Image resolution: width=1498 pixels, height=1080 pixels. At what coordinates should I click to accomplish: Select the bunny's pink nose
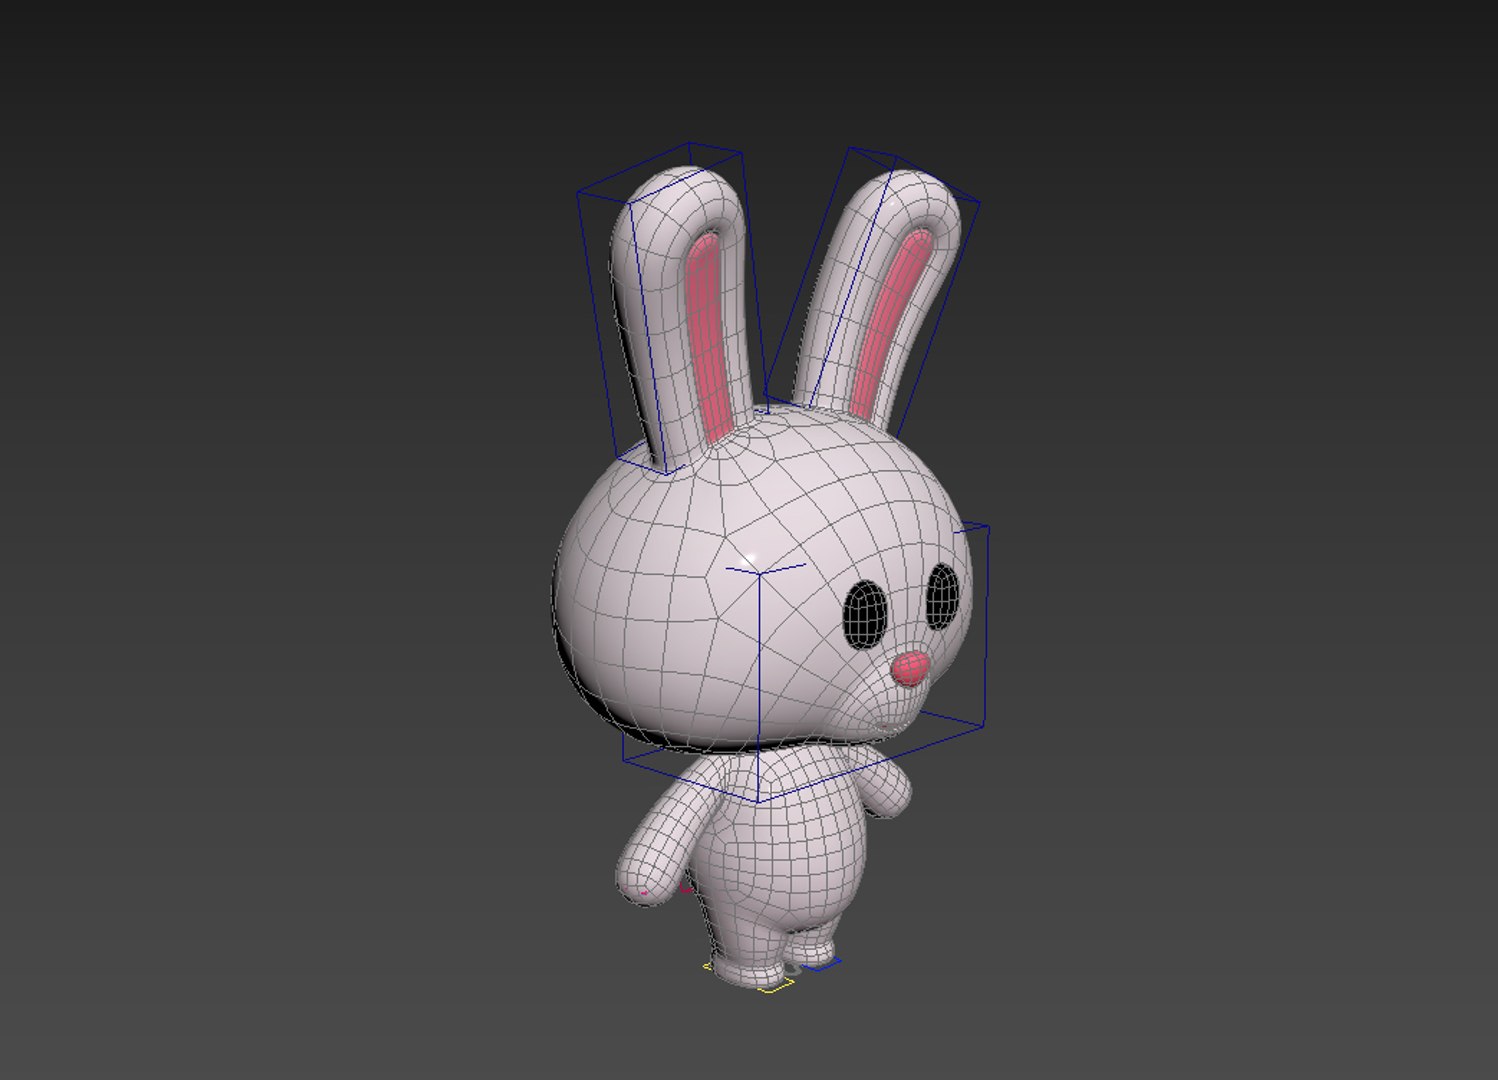tap(909, 669)
